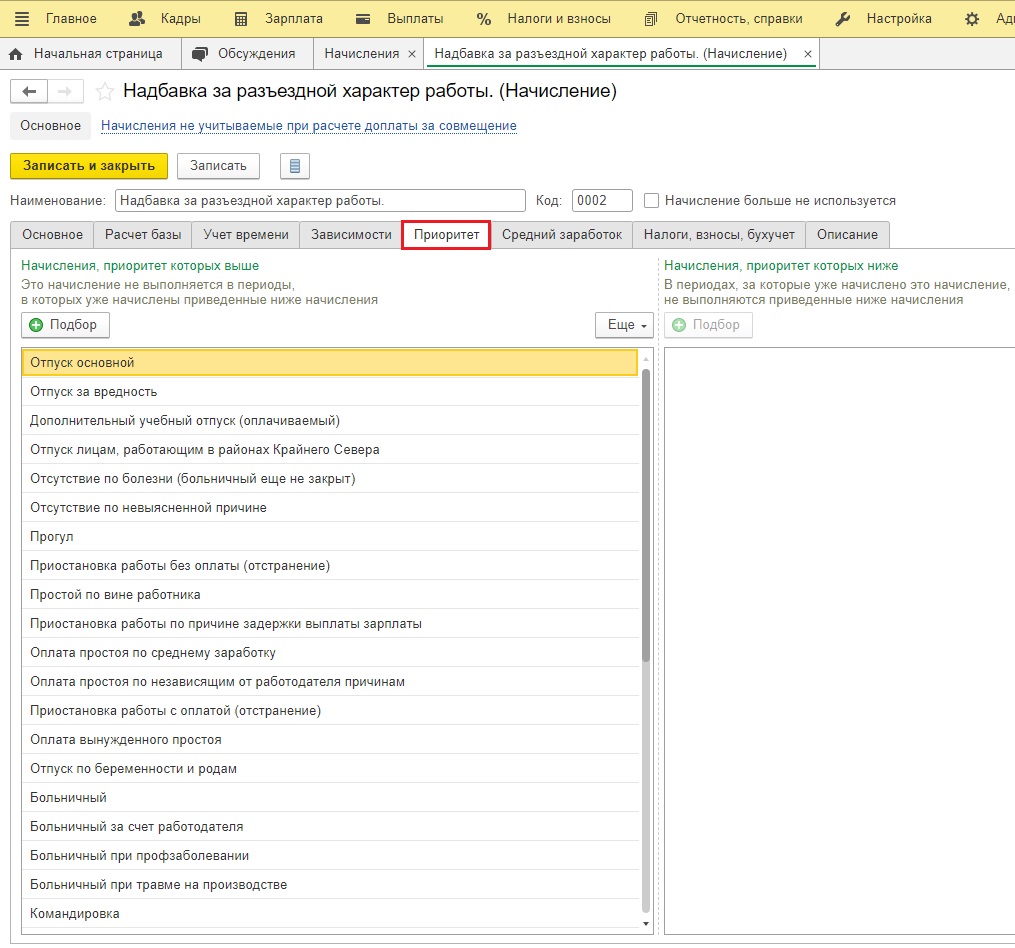Image resolution: width=1015 pixels, height=948 pixels.
Task: Click the disabled right Подбор button
Action: coord(708,325)
